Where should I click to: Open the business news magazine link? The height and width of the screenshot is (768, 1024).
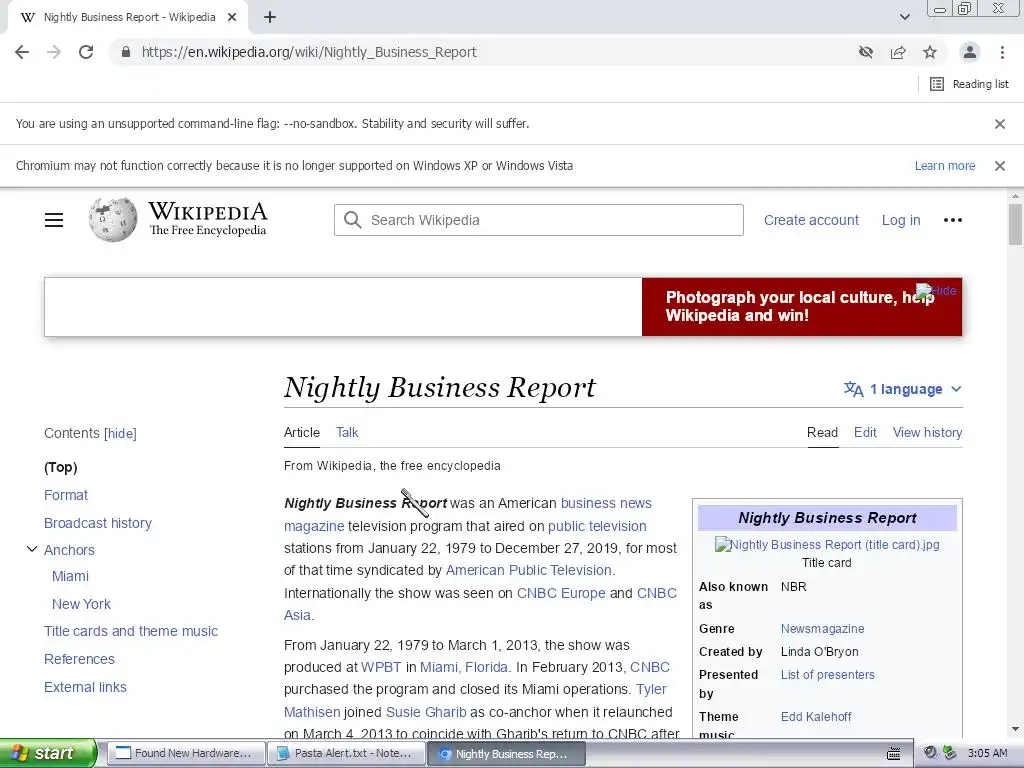tap(606, 503)
